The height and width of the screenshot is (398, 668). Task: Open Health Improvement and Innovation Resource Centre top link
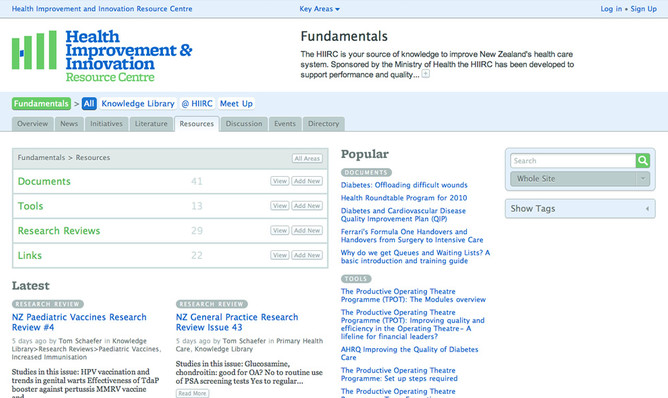[102, 9]
